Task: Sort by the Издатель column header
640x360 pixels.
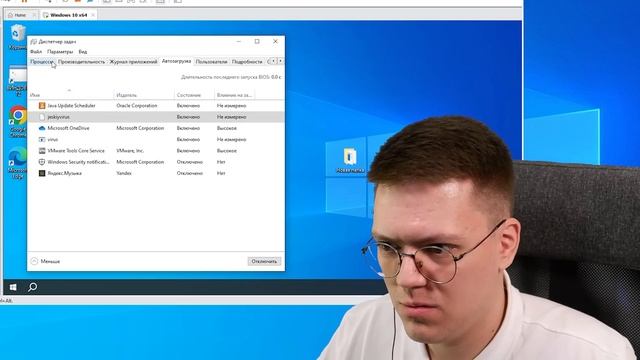Action: pos(144,94)
